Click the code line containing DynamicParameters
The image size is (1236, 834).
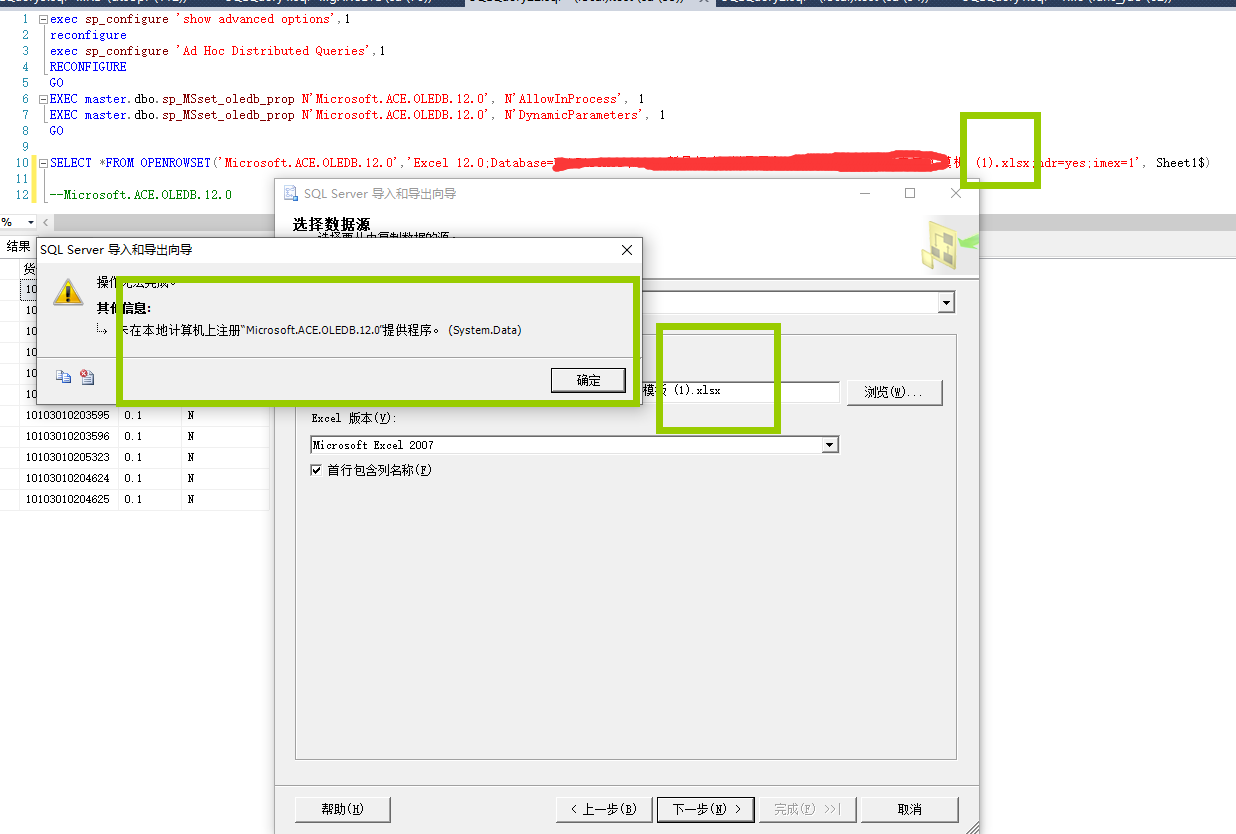click(x=357, y=115)
